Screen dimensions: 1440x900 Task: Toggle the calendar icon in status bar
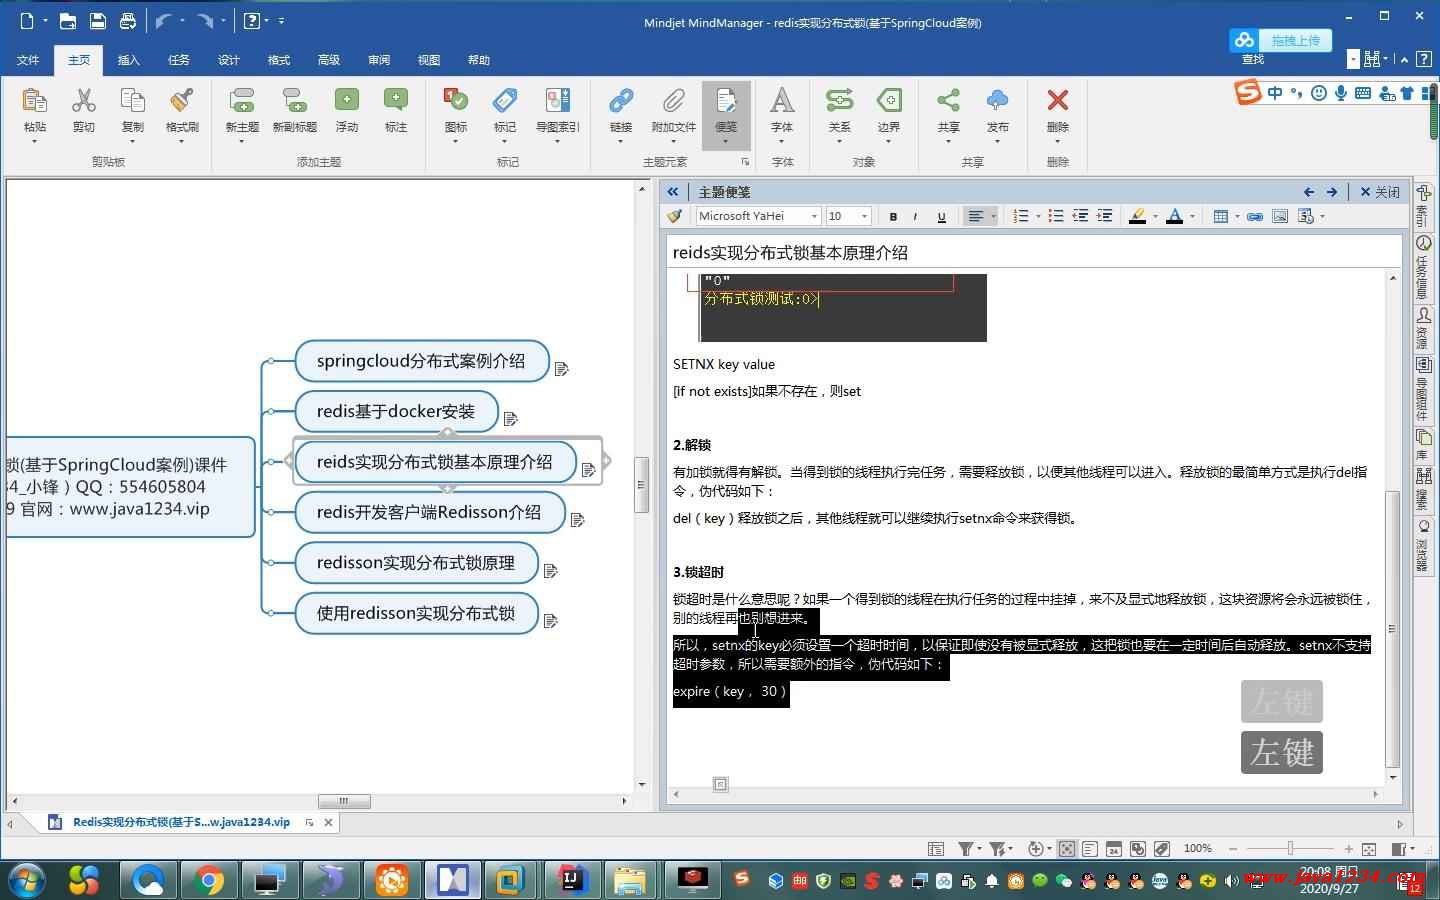(1114, 849)
